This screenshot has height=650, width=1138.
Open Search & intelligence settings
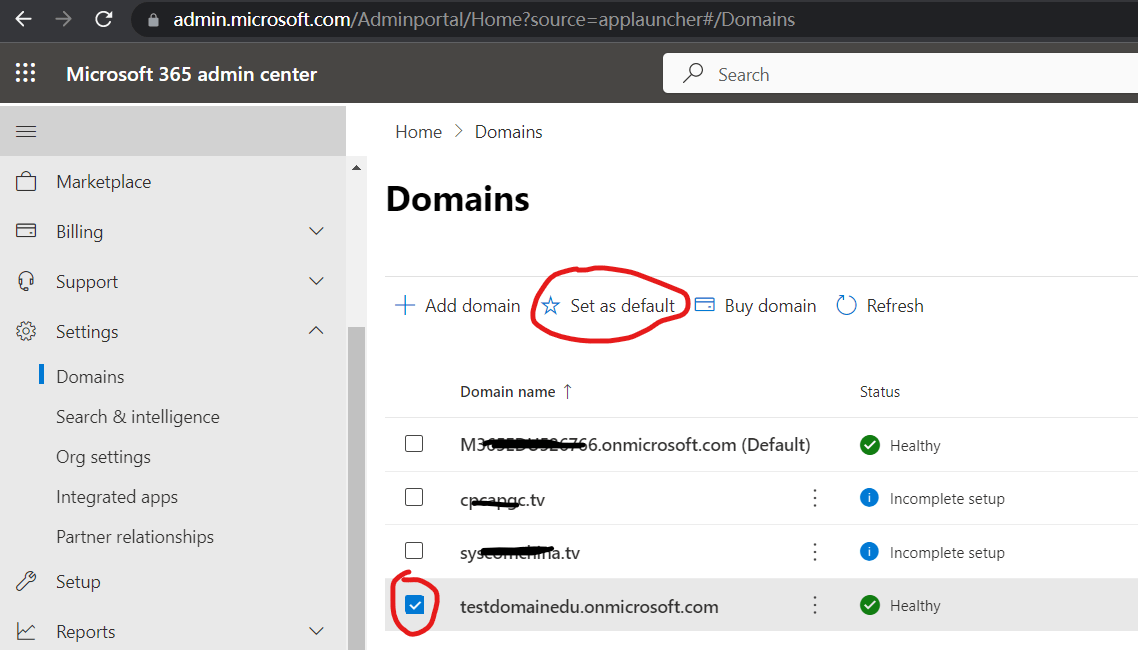(138, 416)
